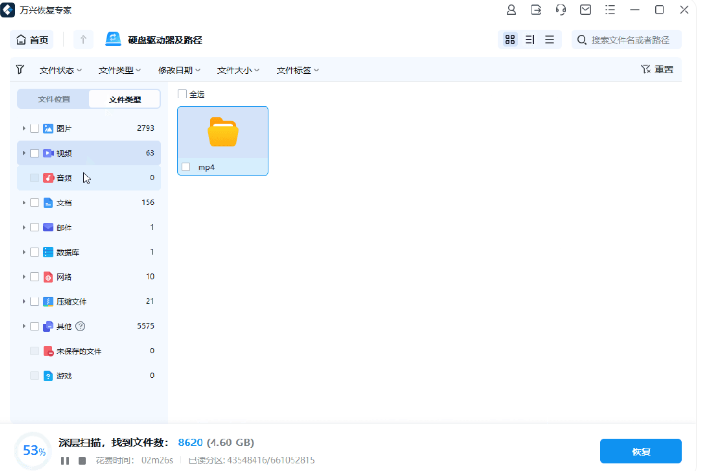Click the 图片 count 2793
This screenshot has width=707, height=471.
(x=146, y=128)
